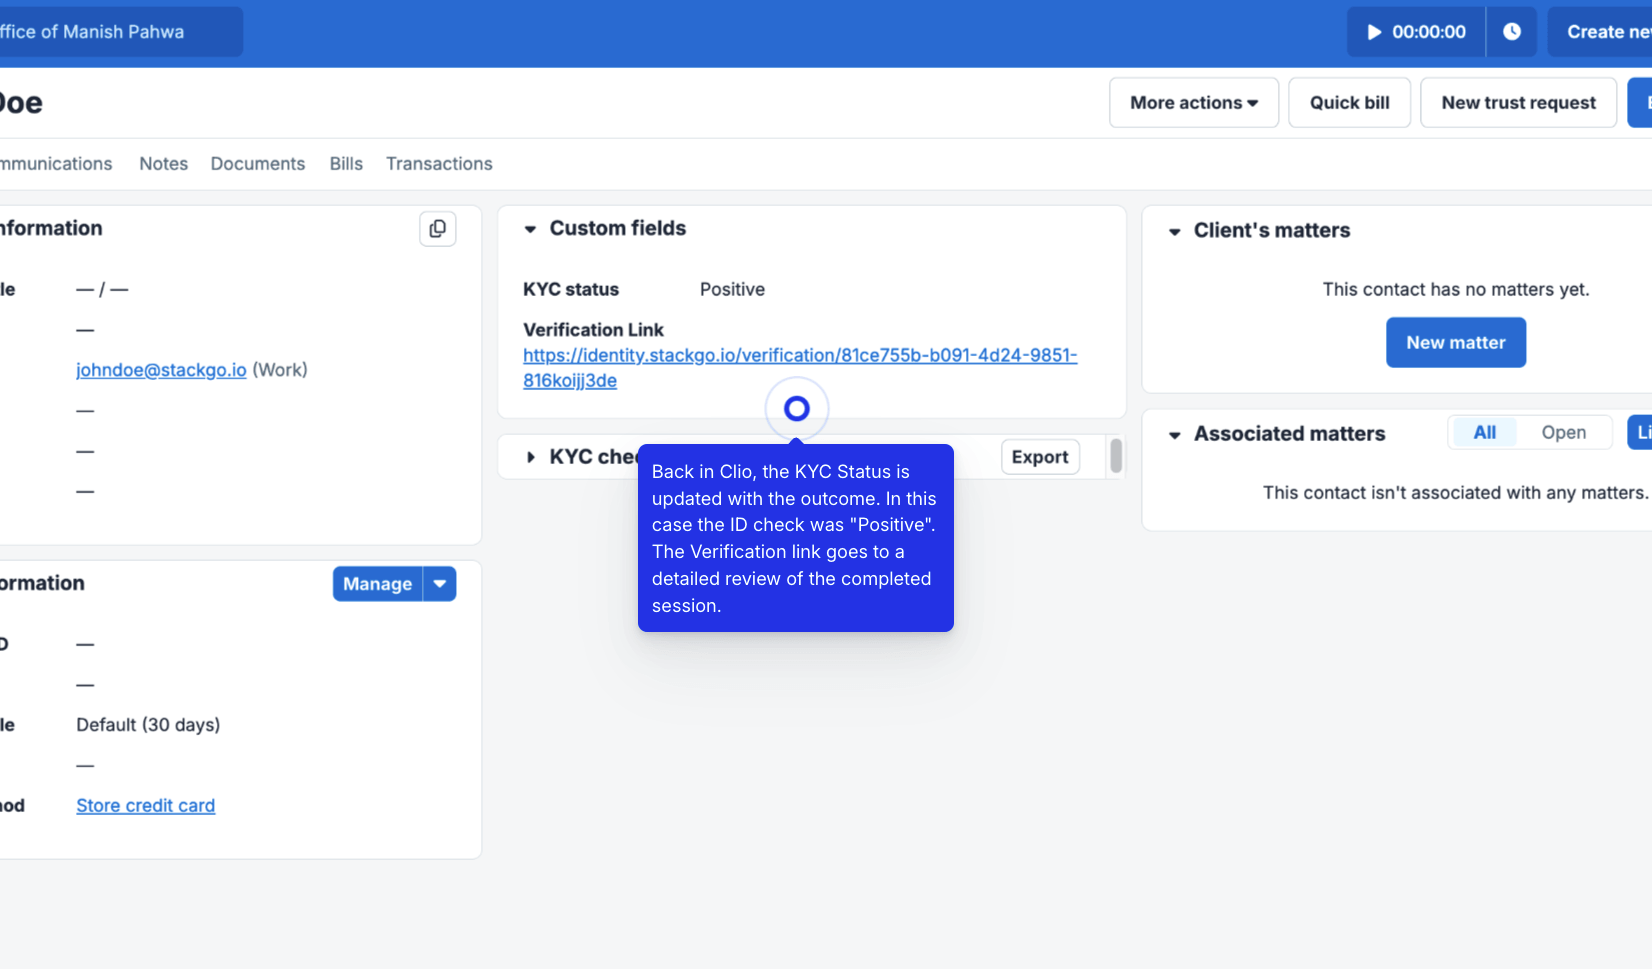Start the timer with the play icon
The image size is (1652, 969).
pyautogui.click(x=1375, y=32)
